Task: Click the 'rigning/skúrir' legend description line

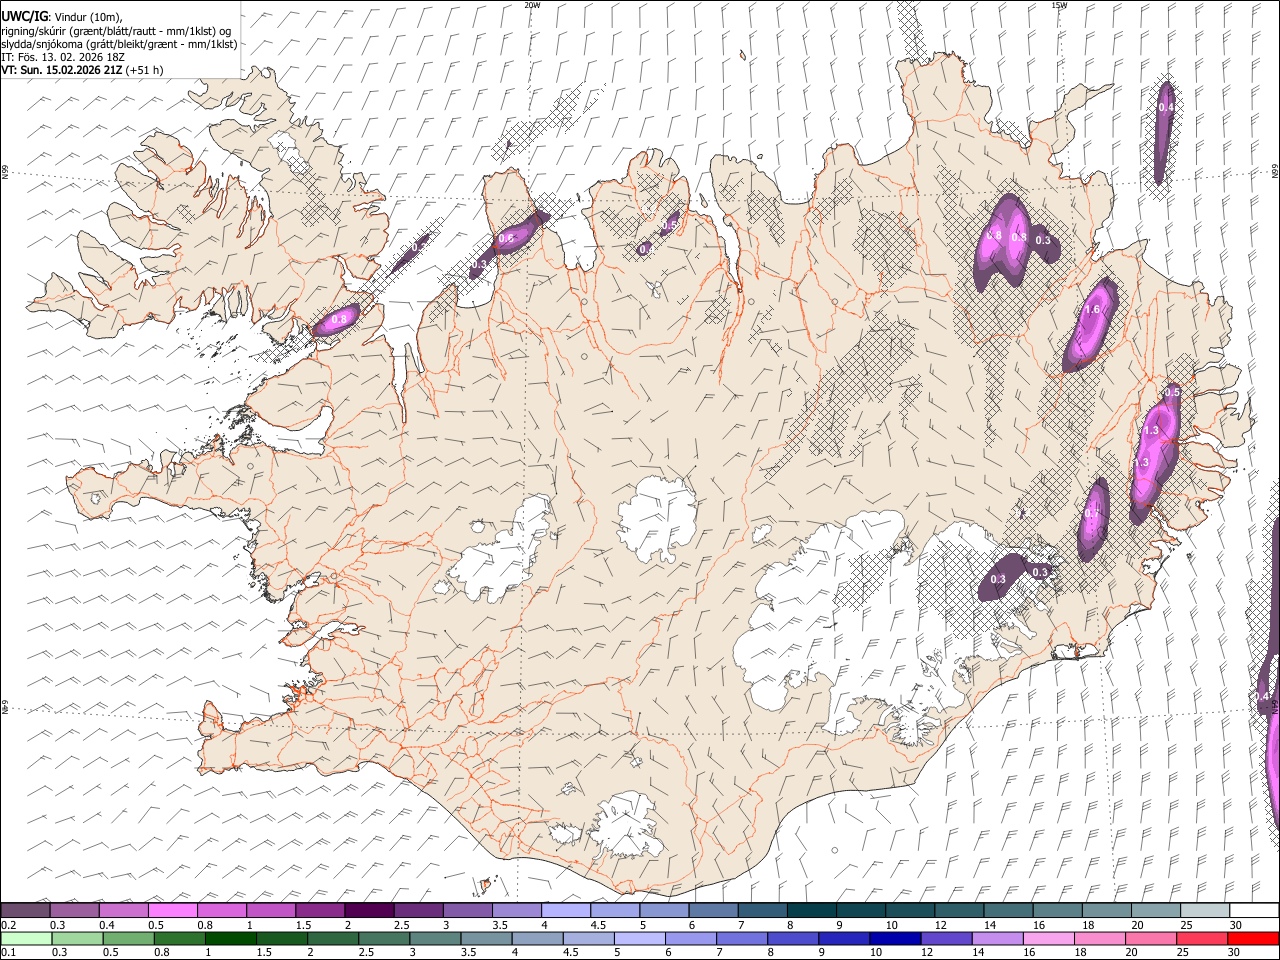Action: [116, 31]
